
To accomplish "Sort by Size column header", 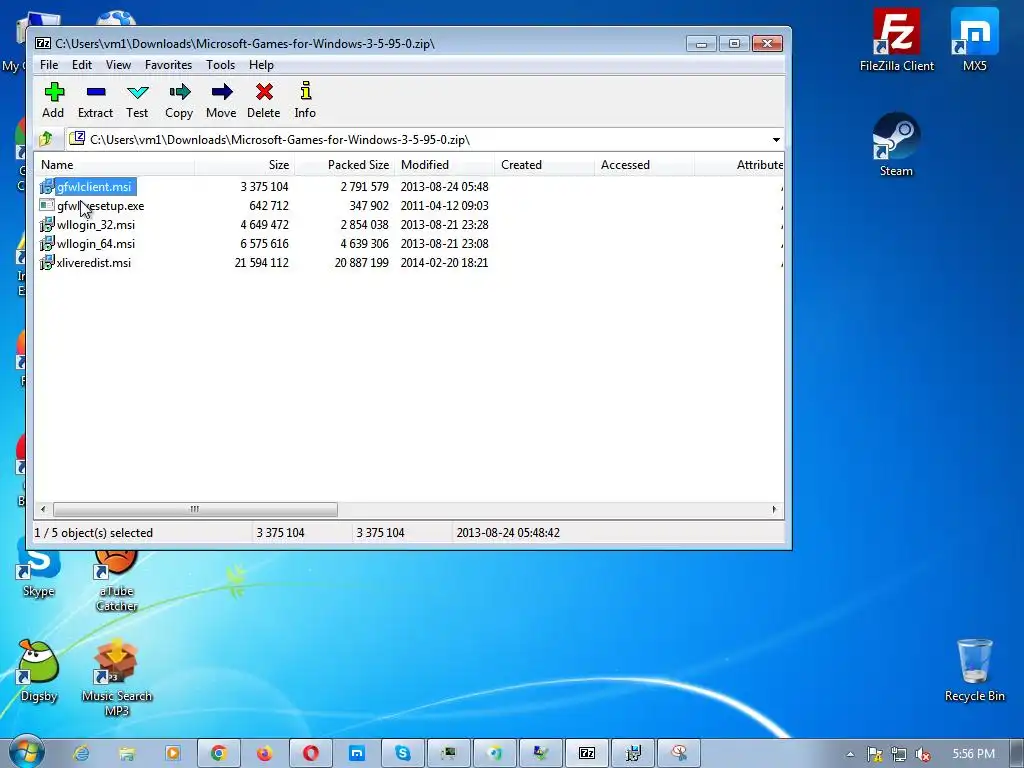I will 244,165.
